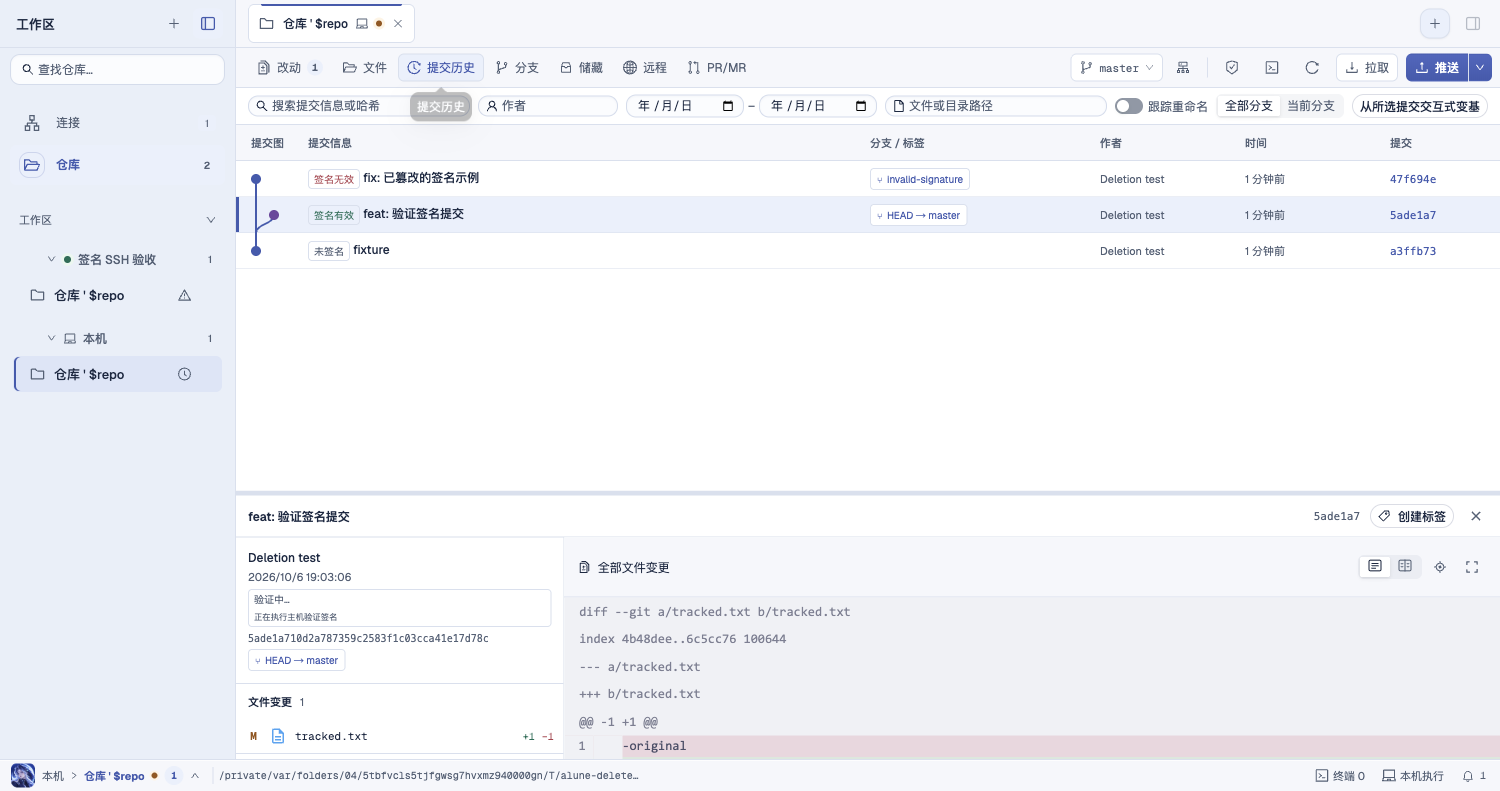Click the tree structure icon beside master
Viewport: 1500px width, 791px height.
[1183, 67]
